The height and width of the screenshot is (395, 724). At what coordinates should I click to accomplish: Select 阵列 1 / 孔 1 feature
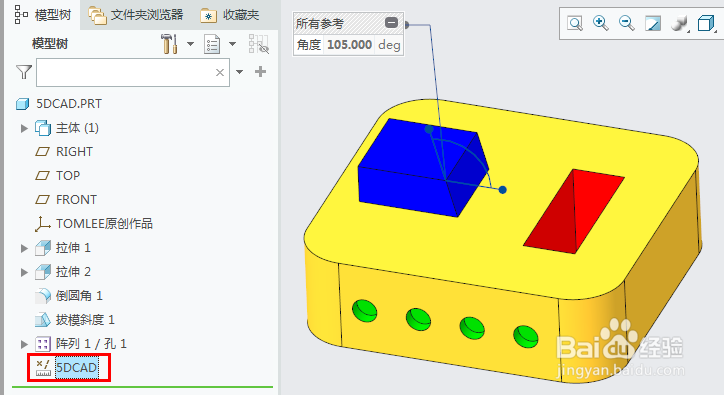click(91, 344)
